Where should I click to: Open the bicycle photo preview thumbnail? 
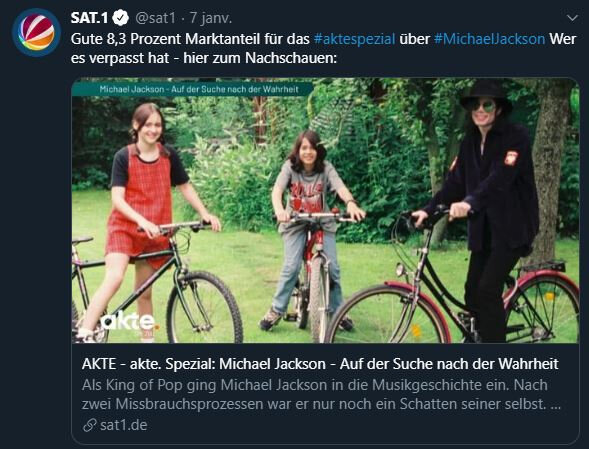click(325, 210)
